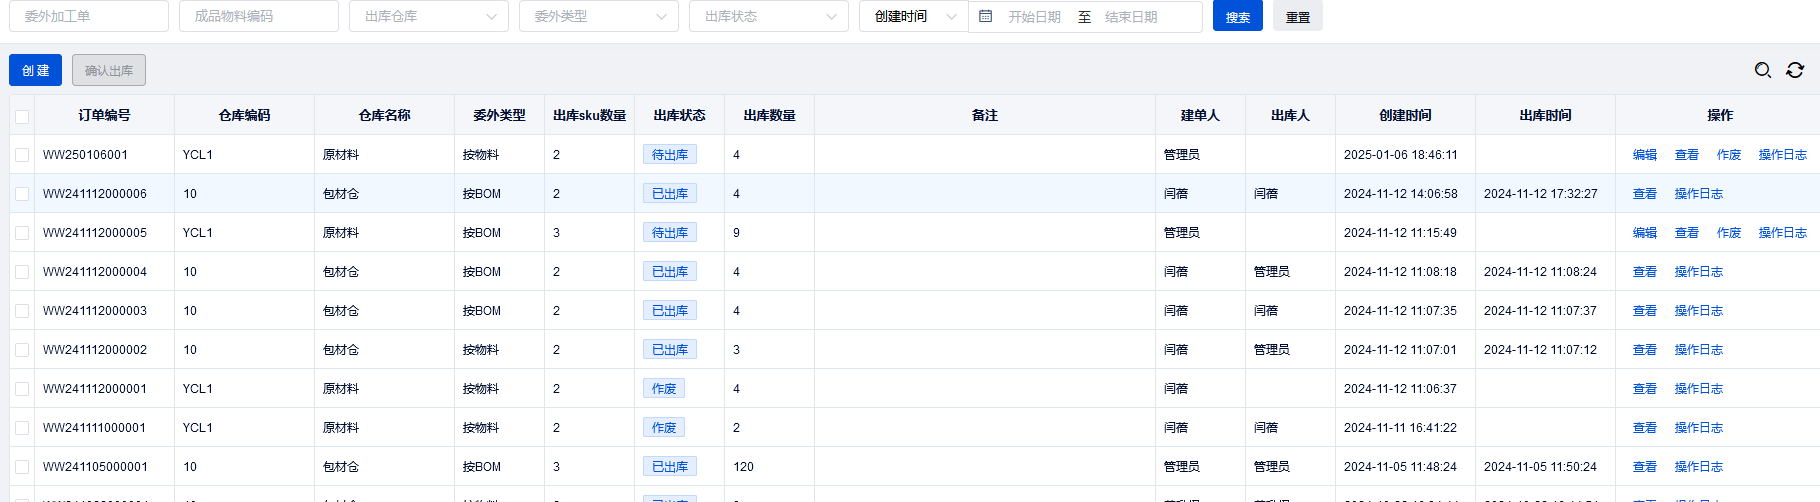Click the blue 搜索 button
The image size is (1820, 502).
(x=1237, y=17)
